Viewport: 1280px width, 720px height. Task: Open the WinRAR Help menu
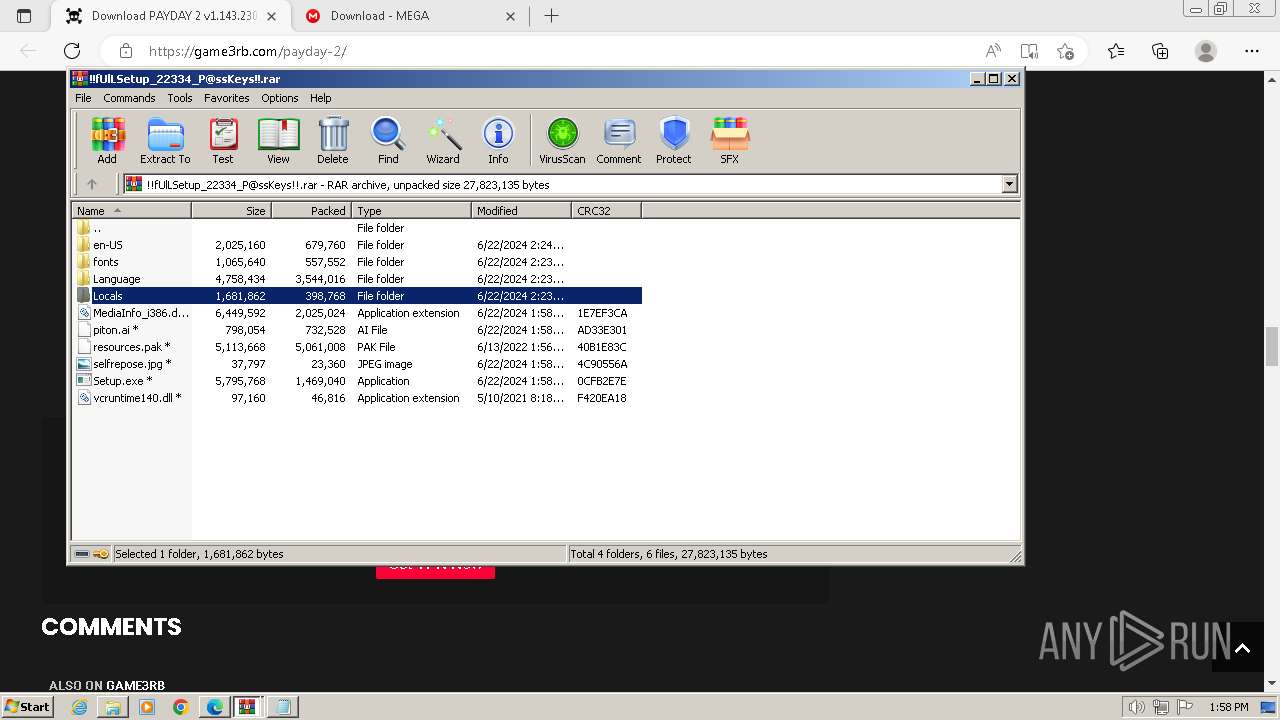tap(321, 98)
